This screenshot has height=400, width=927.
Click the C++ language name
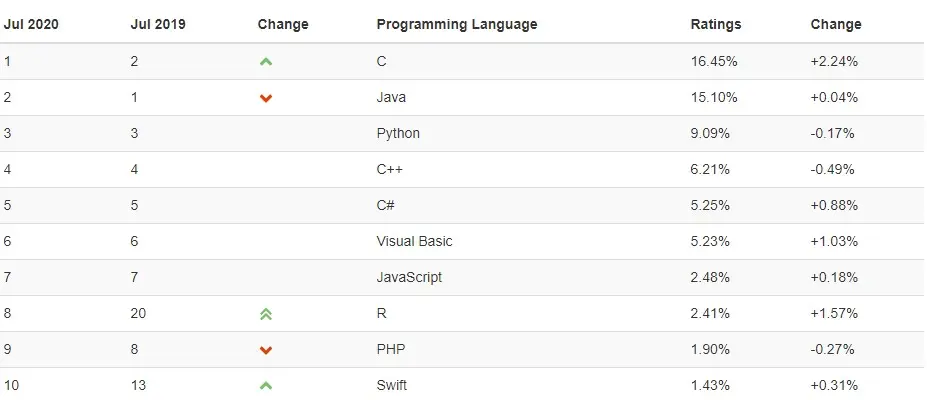[390, 170]
